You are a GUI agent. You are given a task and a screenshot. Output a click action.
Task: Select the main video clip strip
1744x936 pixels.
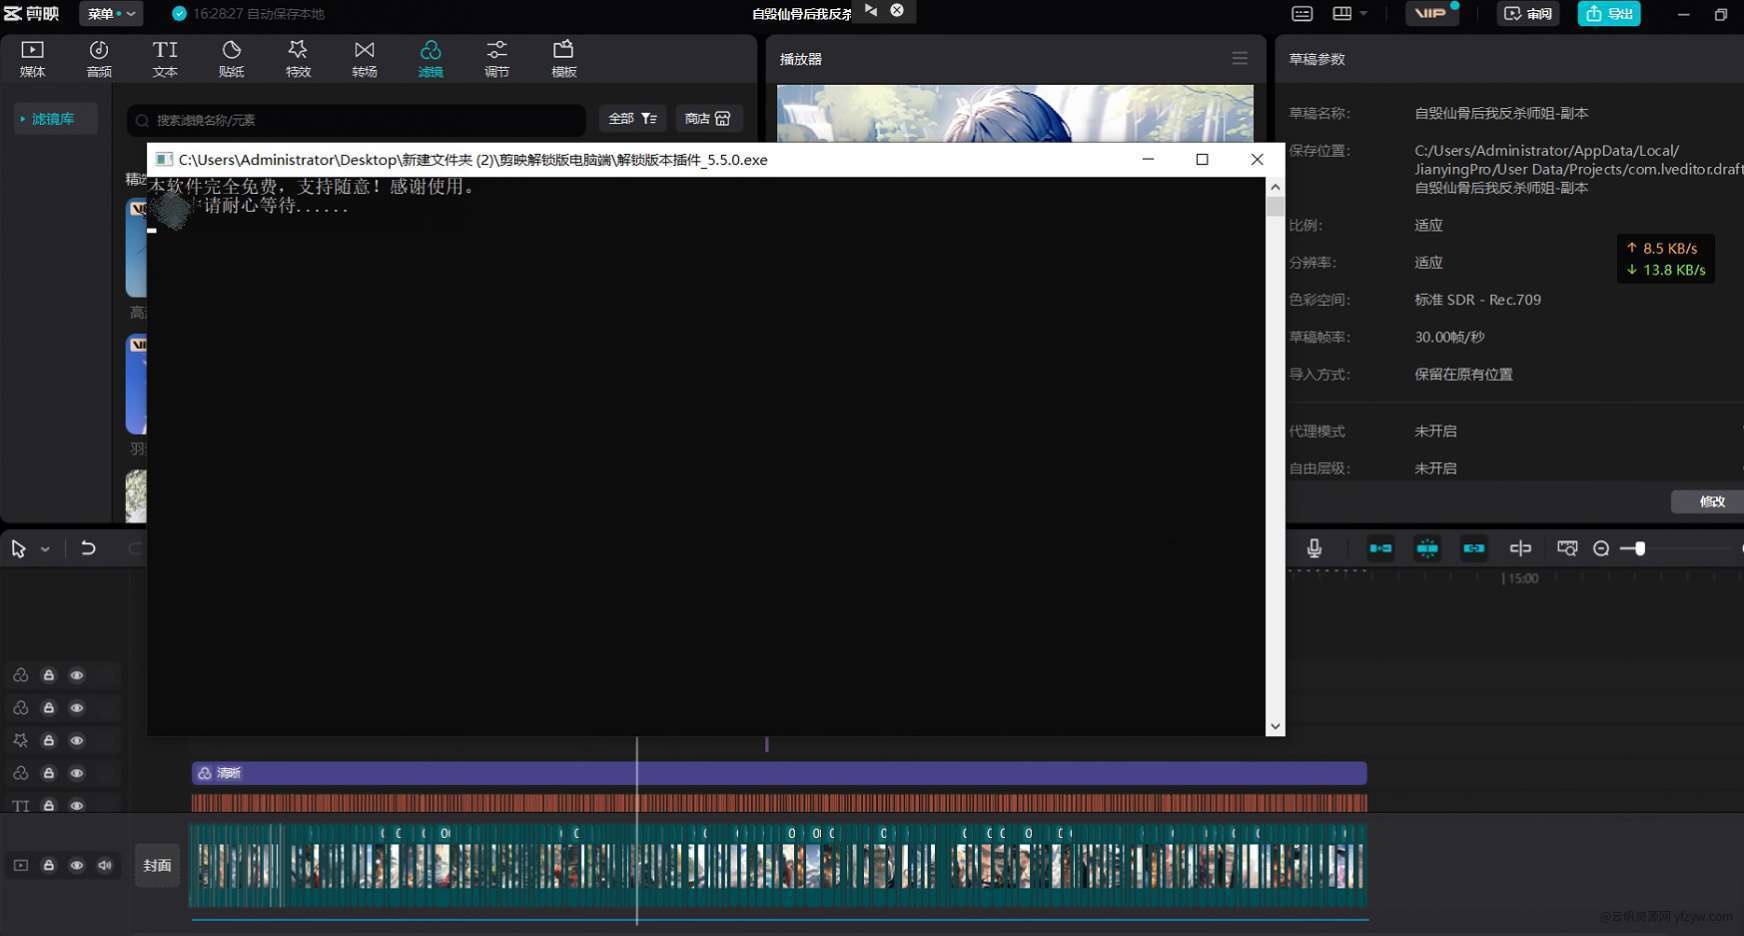click(x=779, y=866)
